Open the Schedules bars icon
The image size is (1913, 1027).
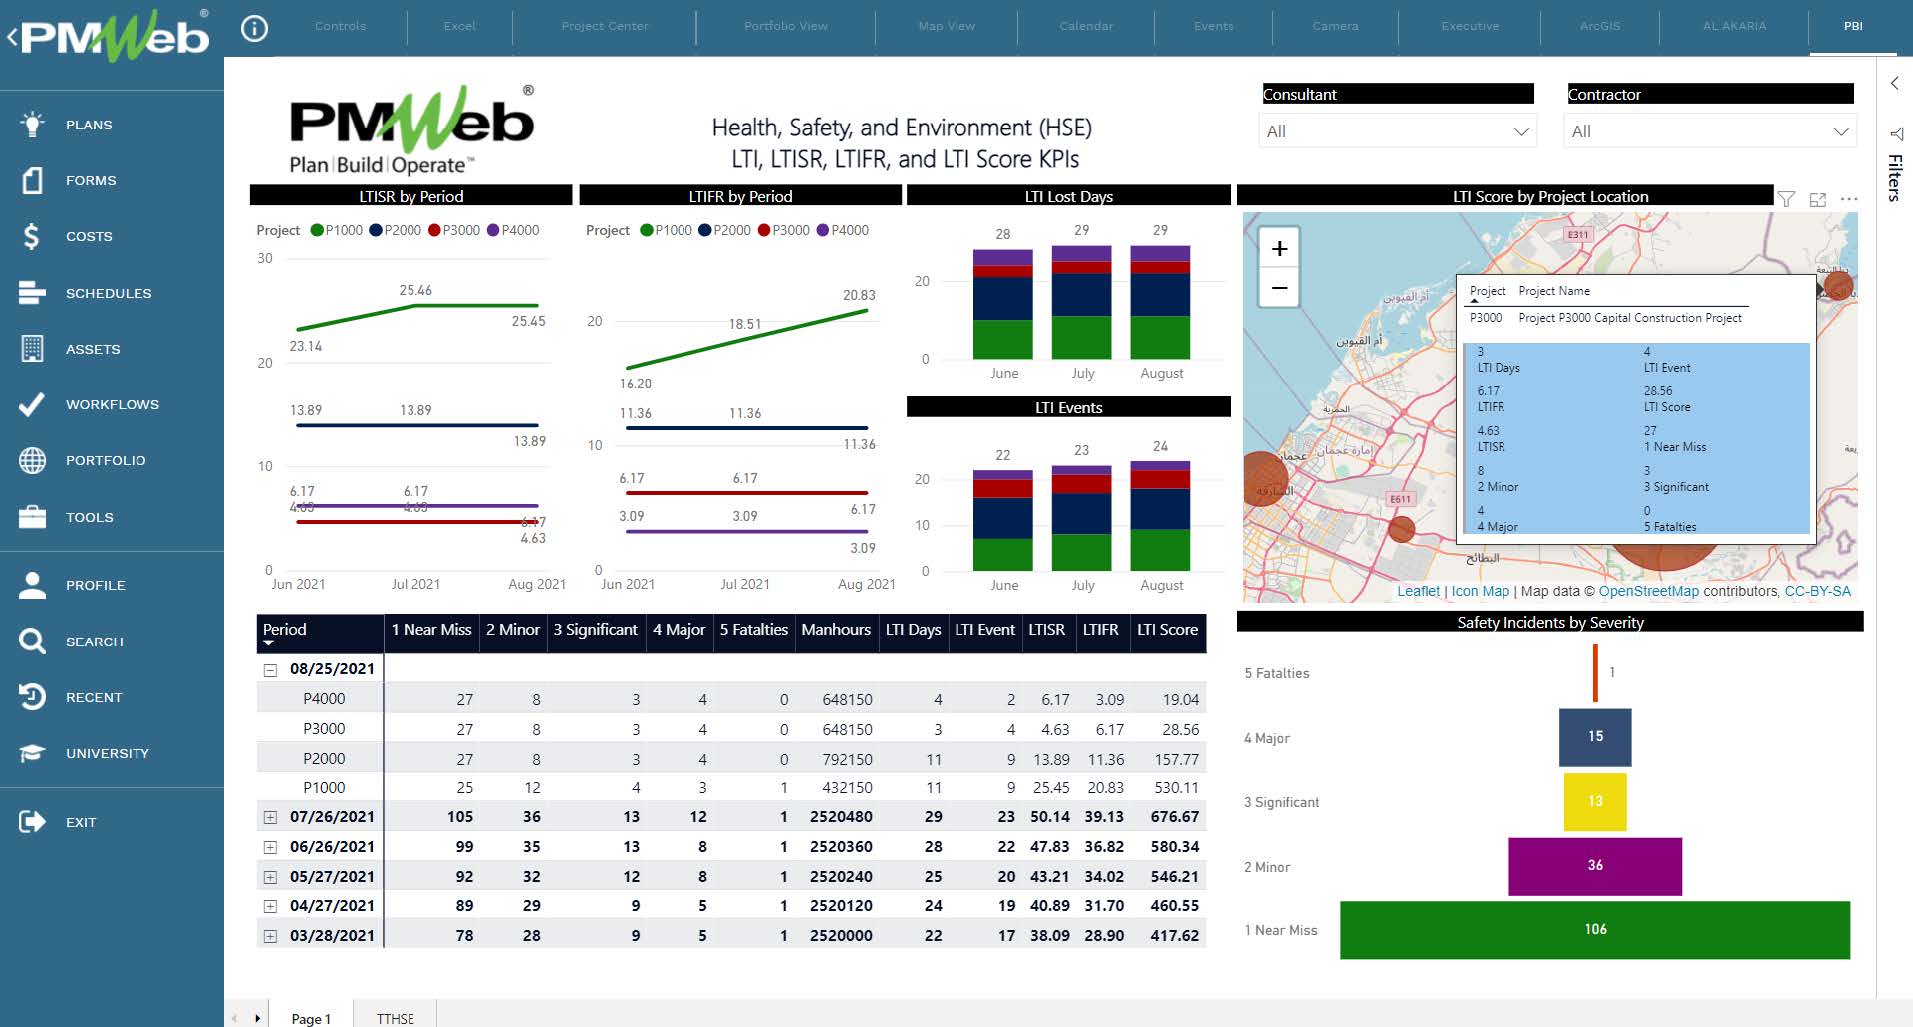point(32,293)
